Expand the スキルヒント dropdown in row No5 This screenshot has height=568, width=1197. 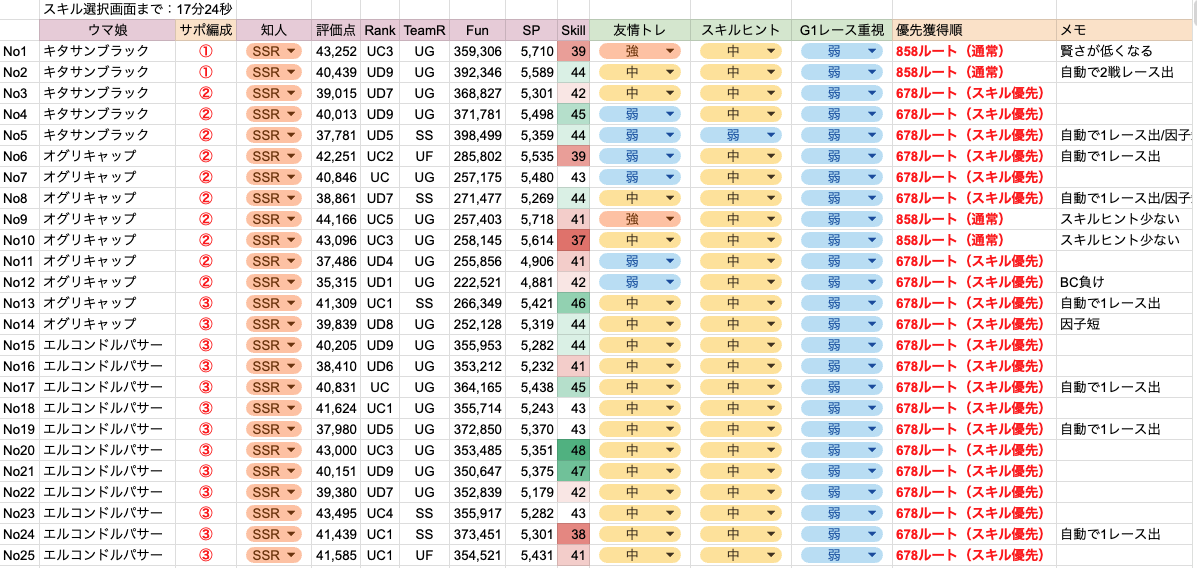click(x=740, y=135)
